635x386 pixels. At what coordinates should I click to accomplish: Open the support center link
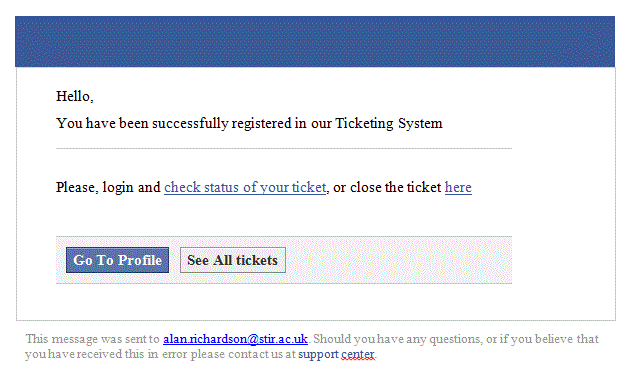pyautogui.click(x=336, y=354)
